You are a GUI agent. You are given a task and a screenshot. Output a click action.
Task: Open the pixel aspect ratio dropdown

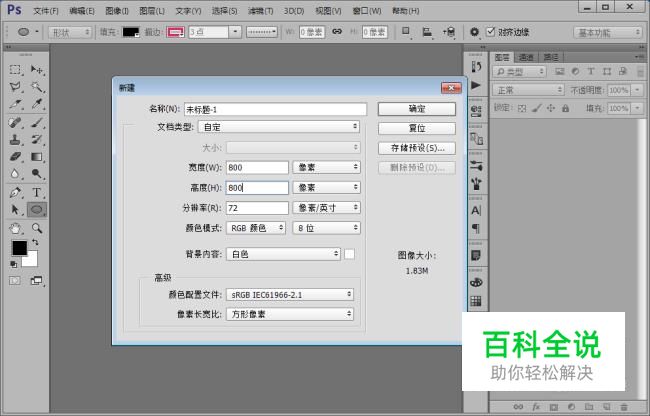290,314
